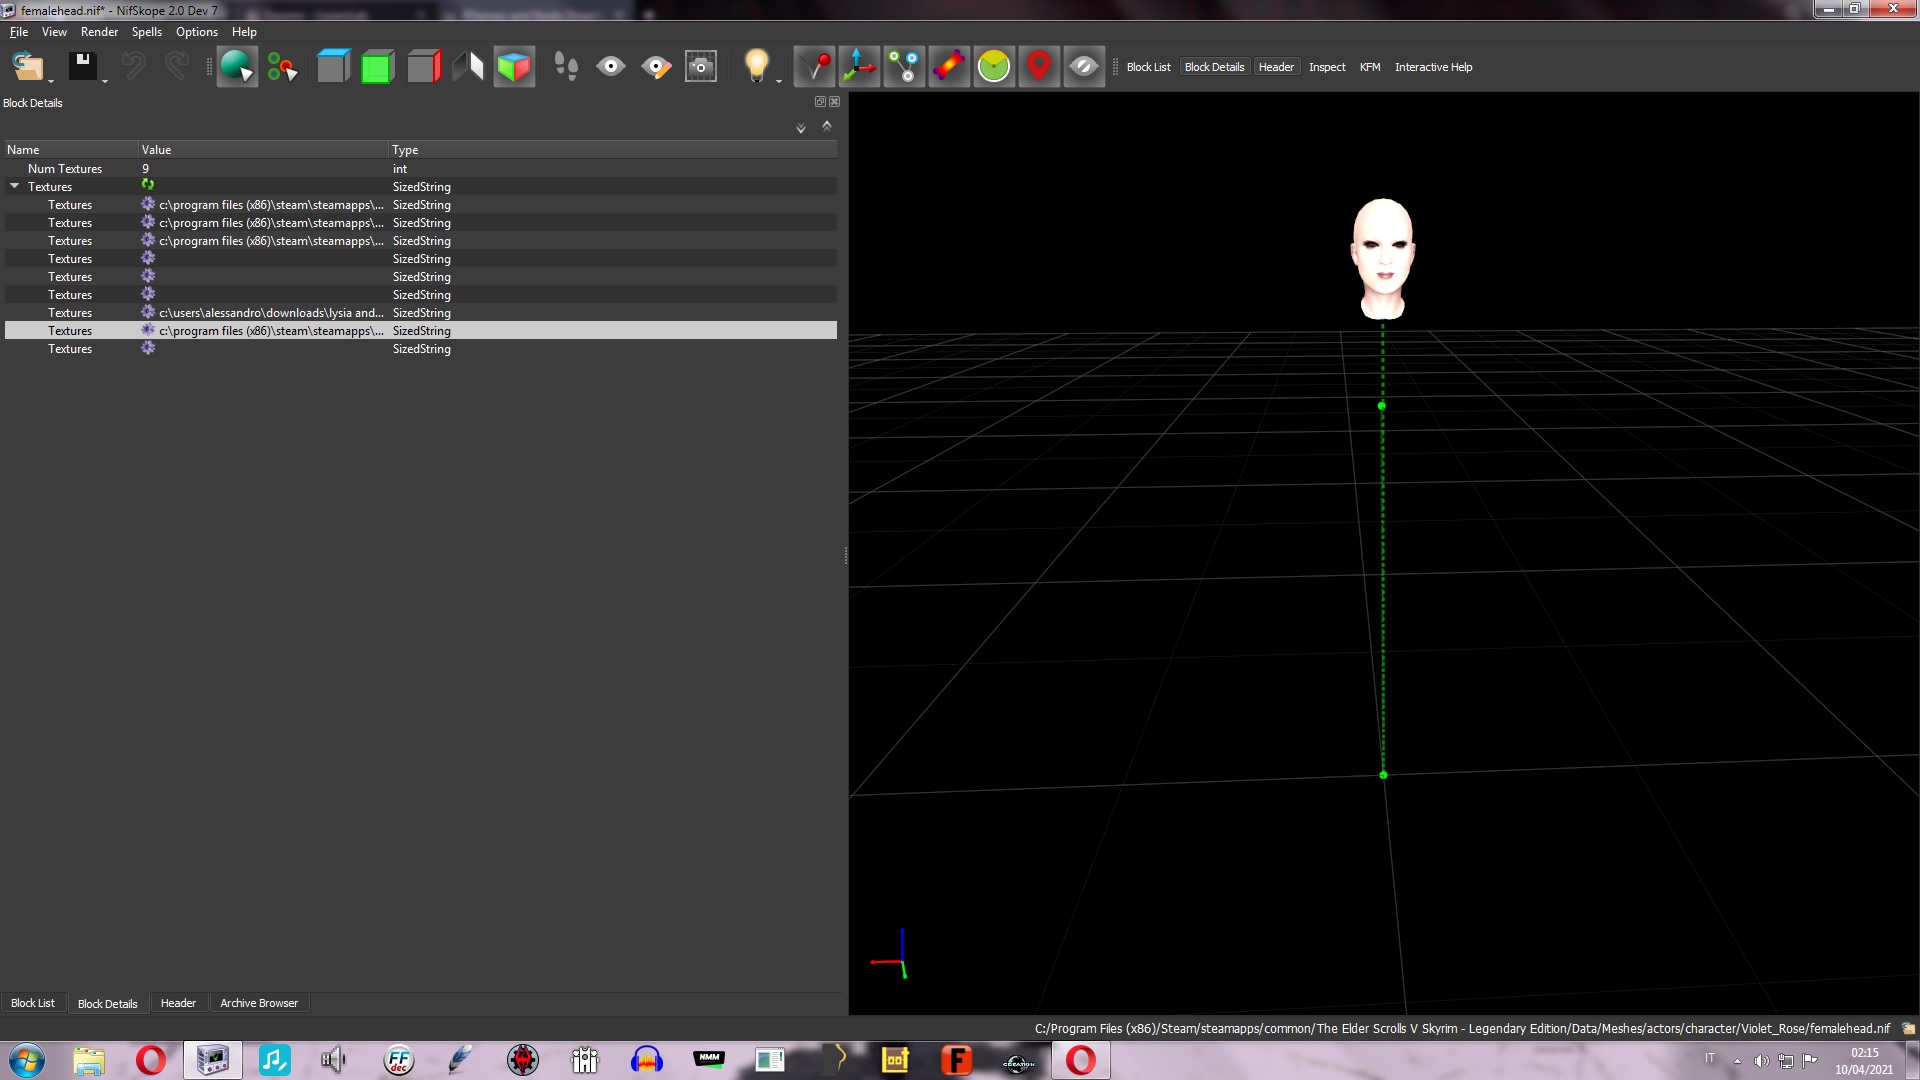Viewport: 1920px width, 1080px height.
Task: Click the lightbulb lighting icon
Action: [x=757, y=67]
